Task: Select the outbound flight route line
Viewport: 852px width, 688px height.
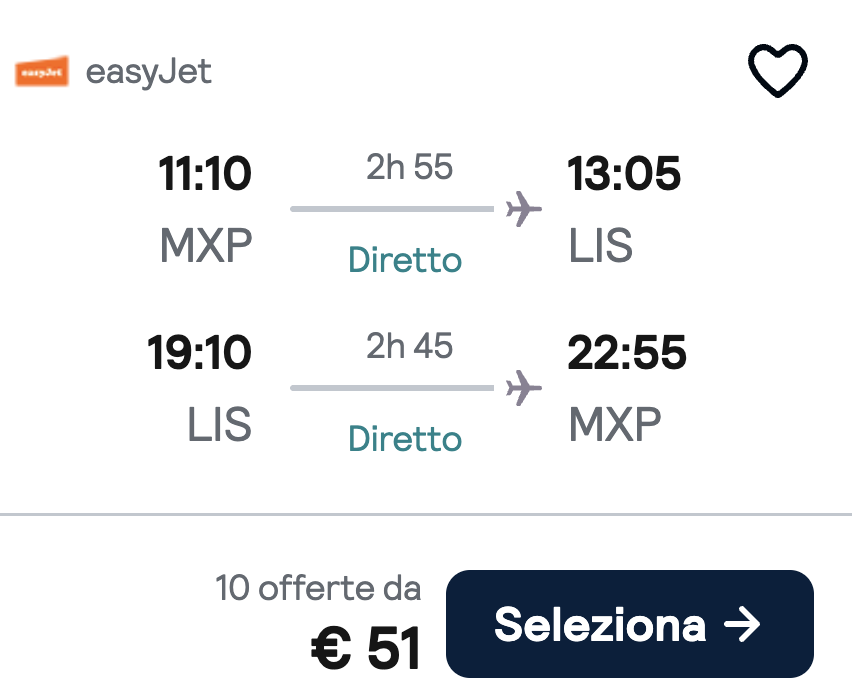Action: 390,209
